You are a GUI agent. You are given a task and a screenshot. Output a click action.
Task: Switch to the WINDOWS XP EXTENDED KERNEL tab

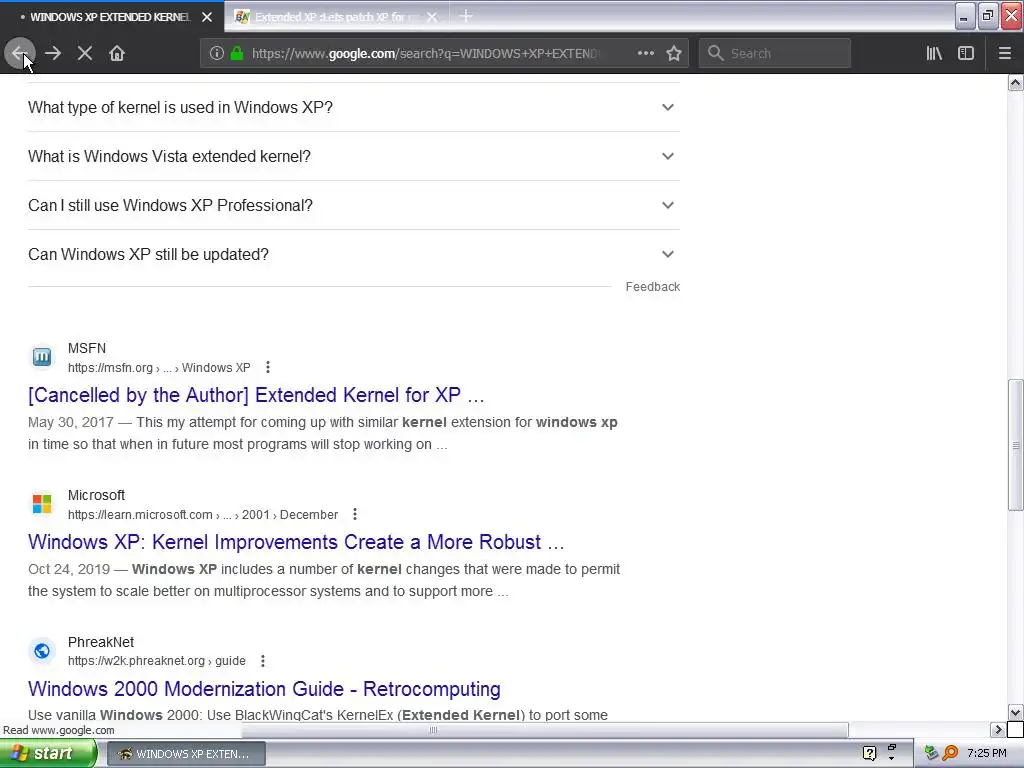pyautogui.click(x=110, y=17)
